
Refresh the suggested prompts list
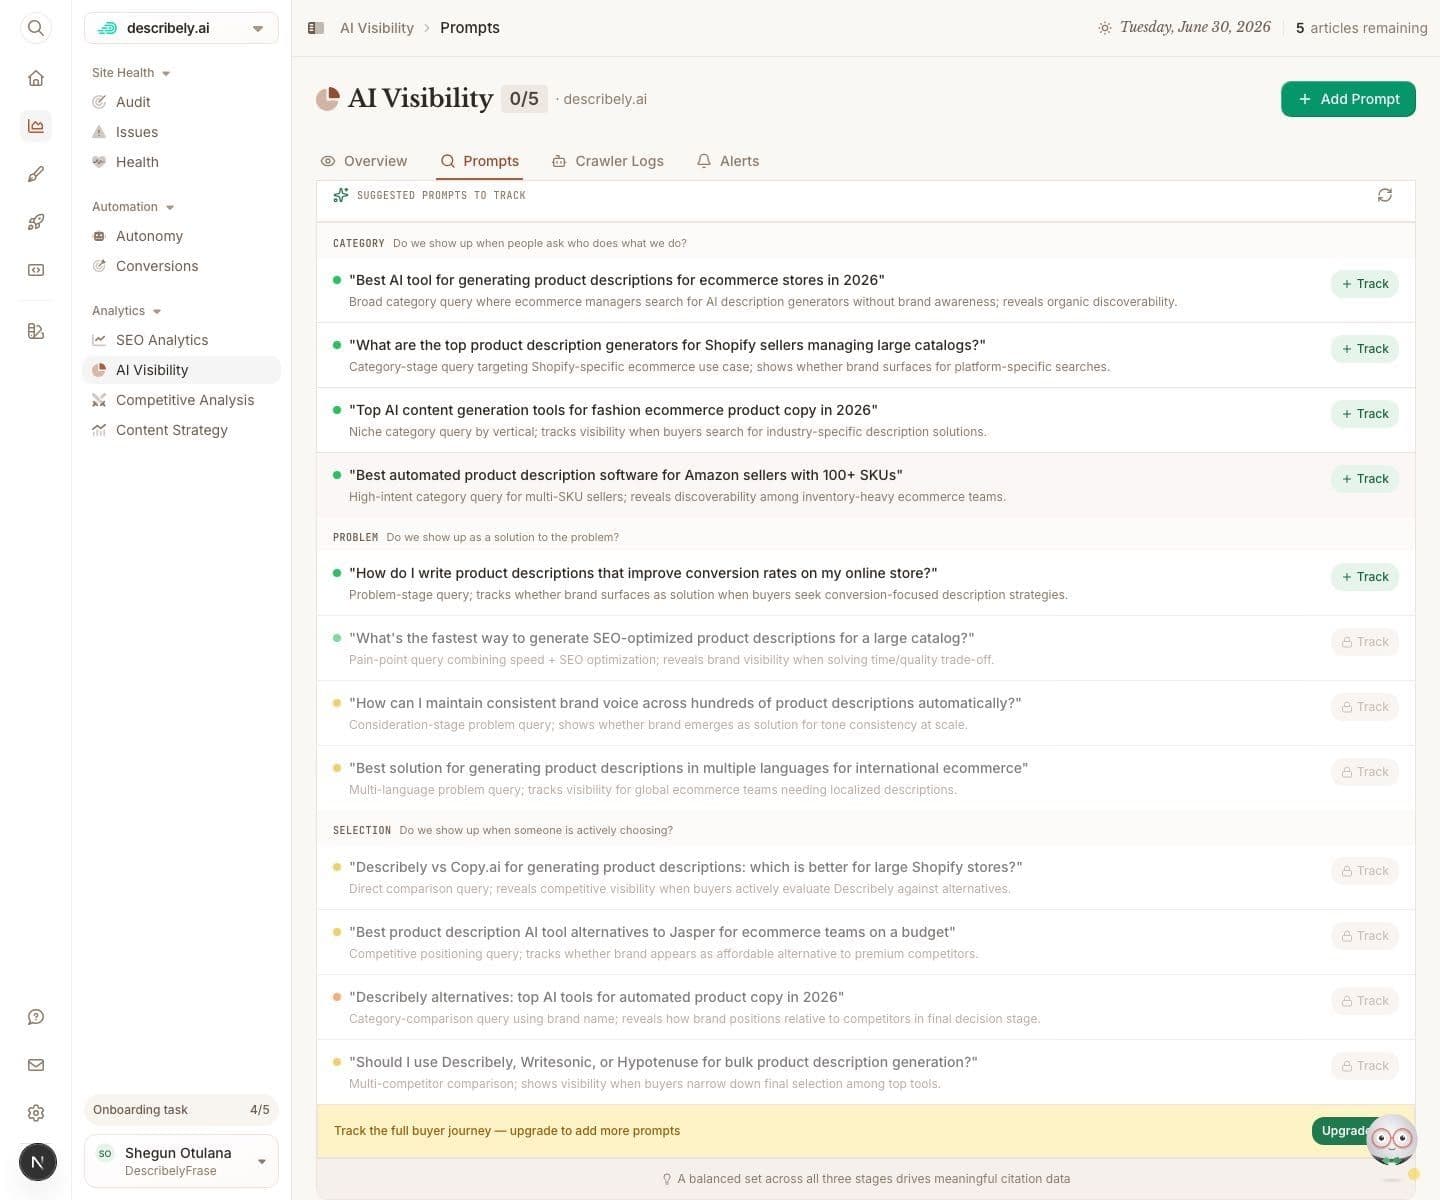(x=1385, y=195)
